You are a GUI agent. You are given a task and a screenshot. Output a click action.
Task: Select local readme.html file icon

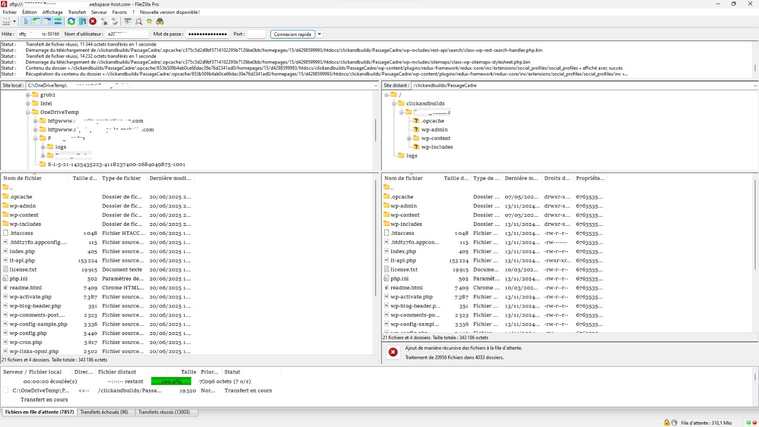[5, 288]
